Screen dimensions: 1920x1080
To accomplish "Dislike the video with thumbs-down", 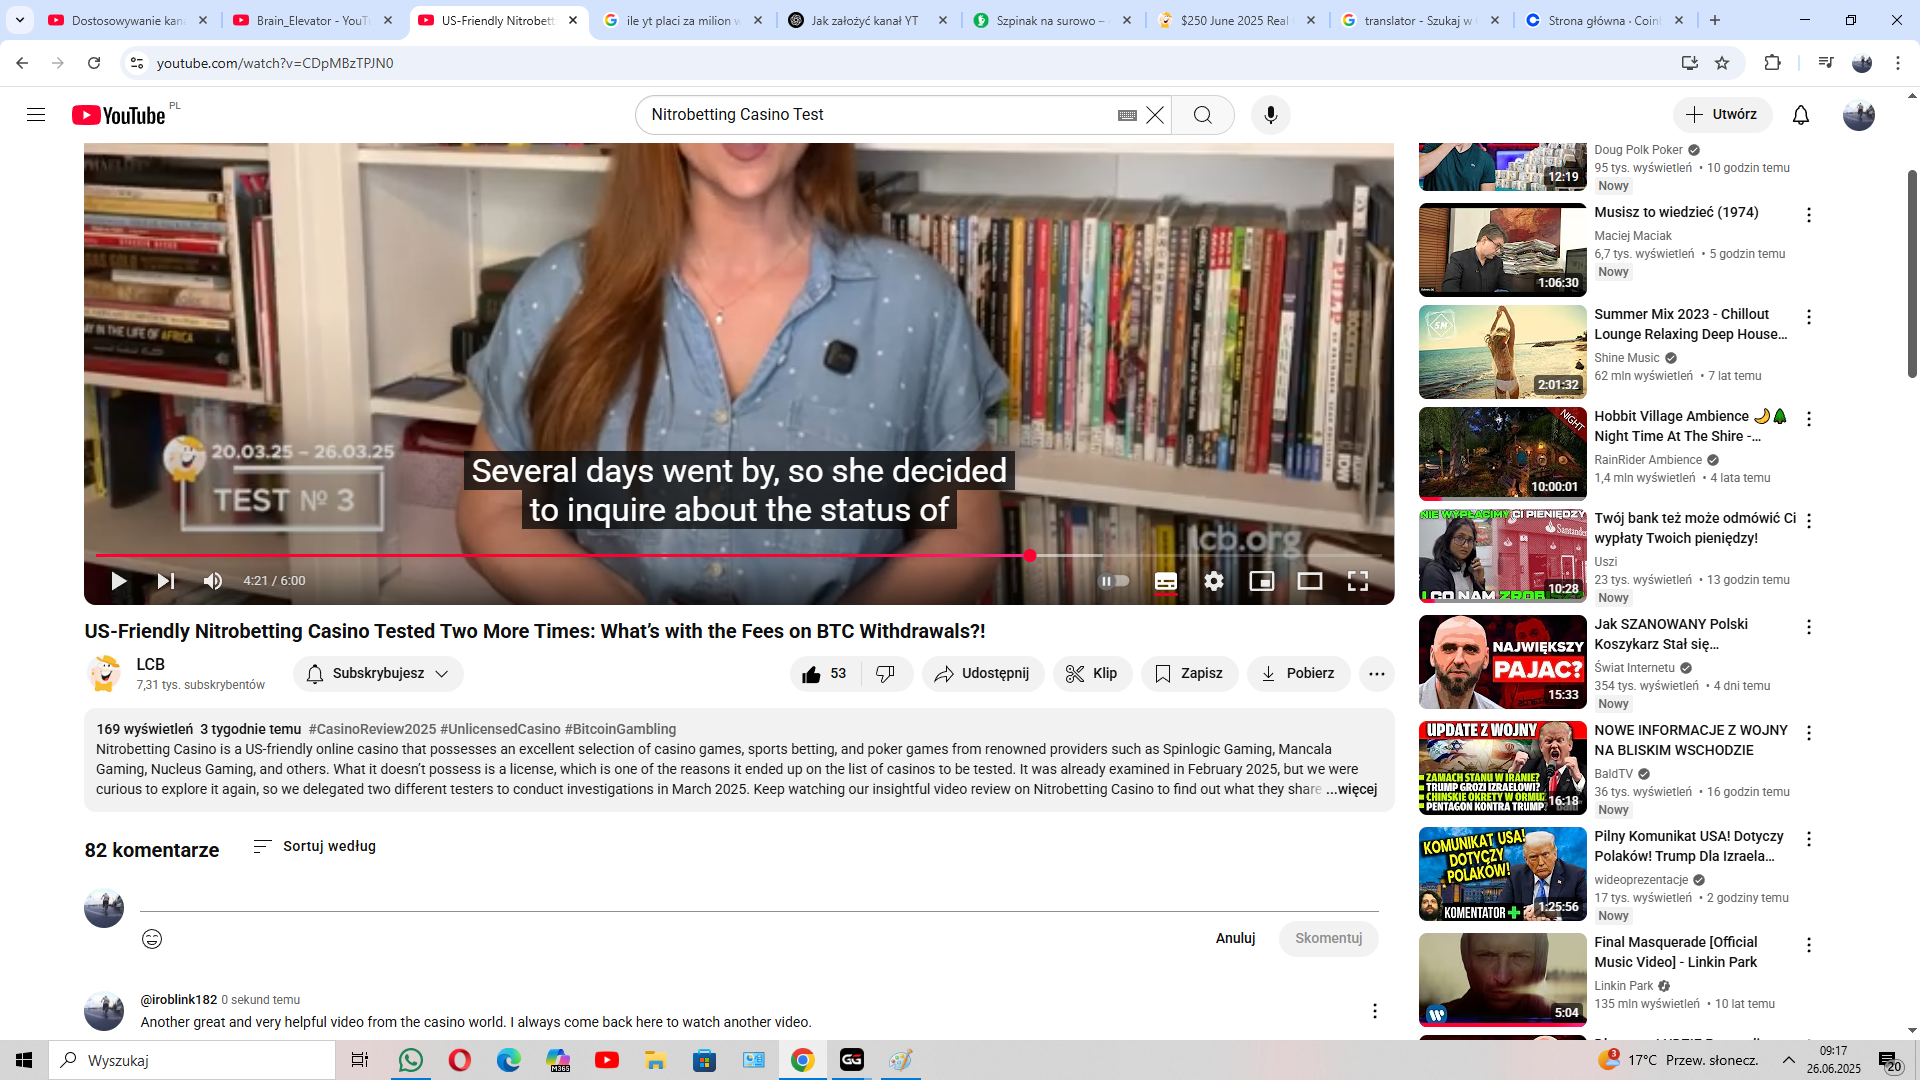I will coord(886,674).
